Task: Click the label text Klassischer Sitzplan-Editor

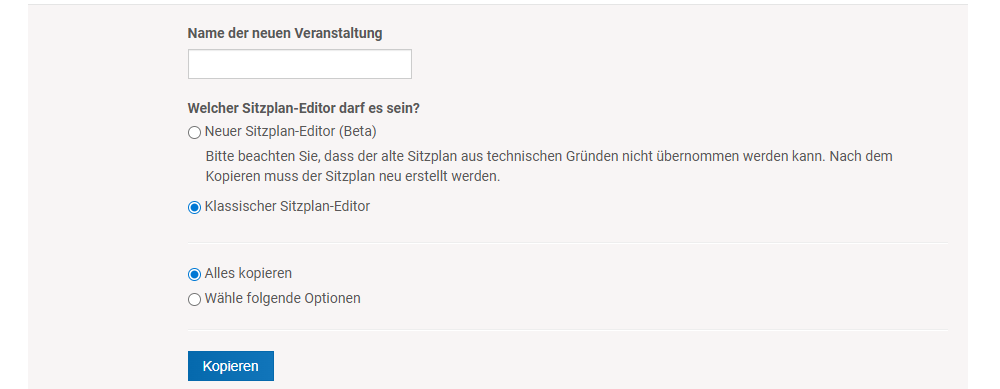Action: (x=287, y=207)
